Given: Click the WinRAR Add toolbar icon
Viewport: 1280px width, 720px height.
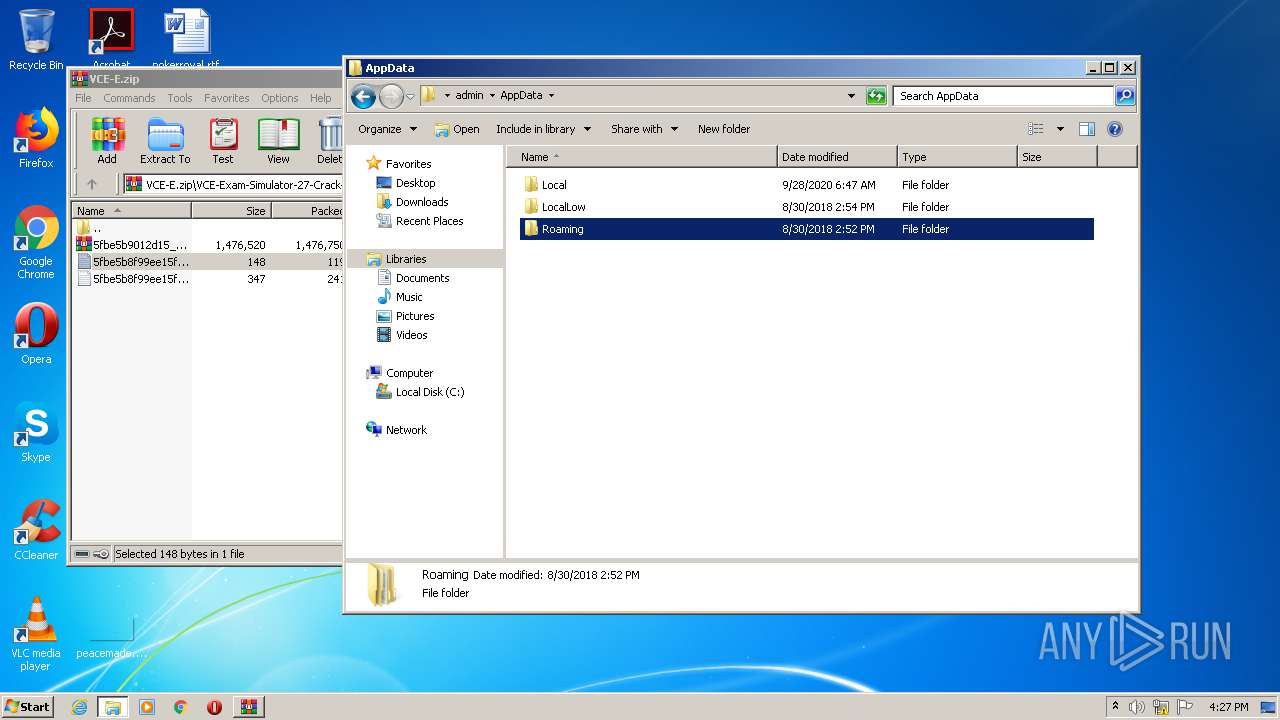Looking at the screenshot, I should coord(107,140).
